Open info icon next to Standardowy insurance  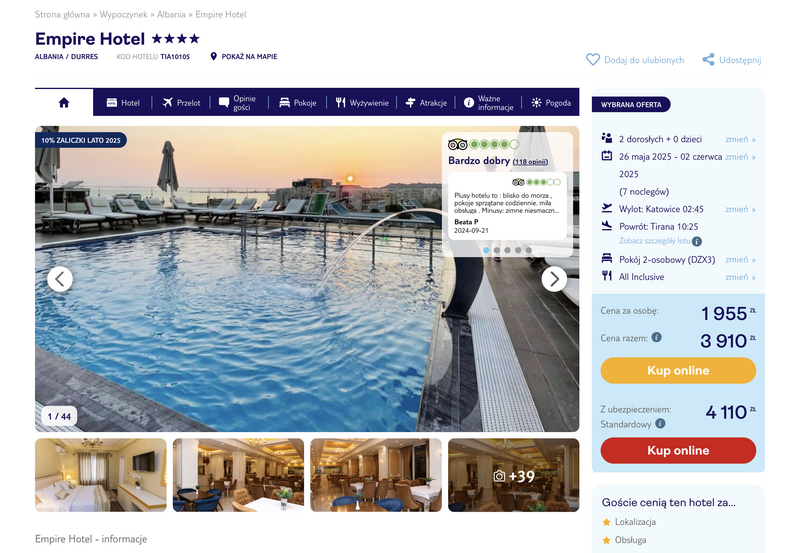point(660,423)
